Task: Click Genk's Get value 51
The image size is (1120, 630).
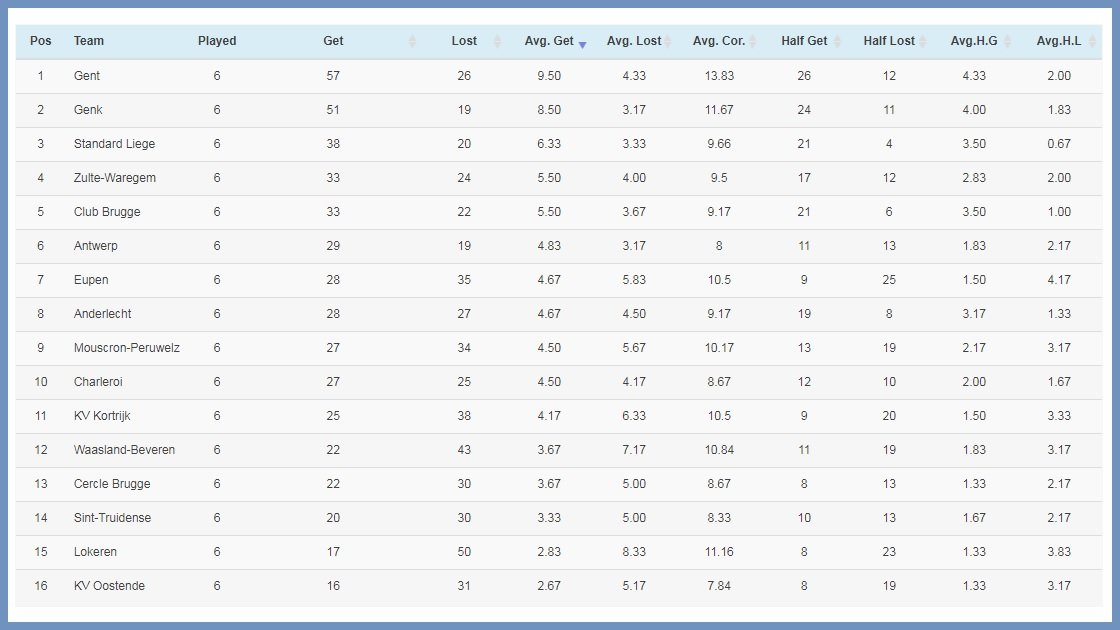Action: pyautogui.click(x=333, y=110)
